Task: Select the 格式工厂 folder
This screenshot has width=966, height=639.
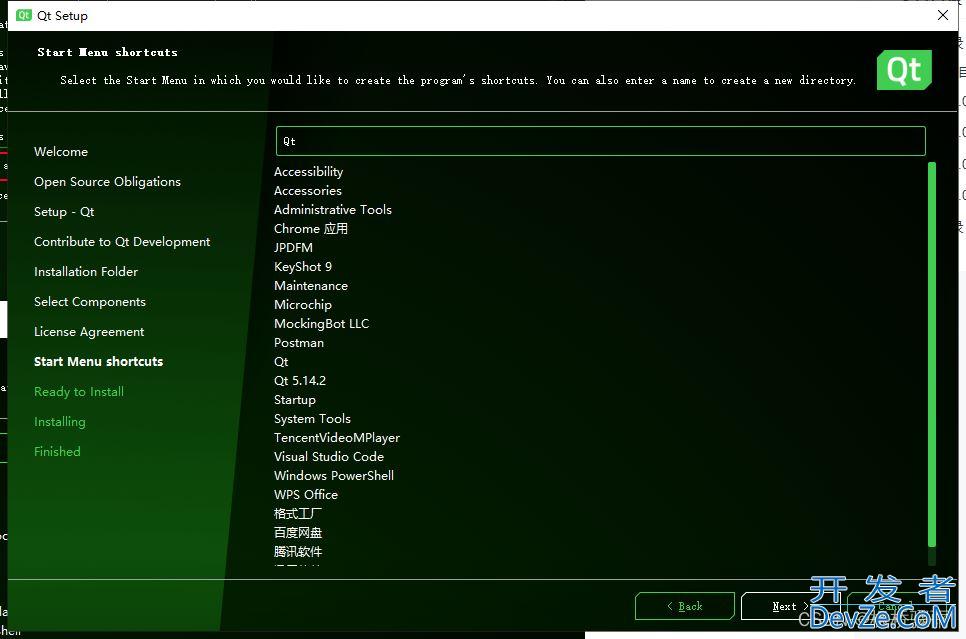Action: (x=298, y=514)
